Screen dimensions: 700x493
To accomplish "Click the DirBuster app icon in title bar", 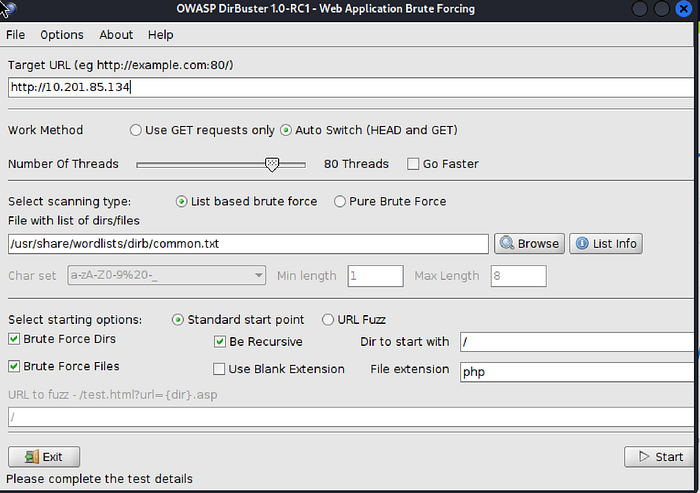I will pos(9,8).
